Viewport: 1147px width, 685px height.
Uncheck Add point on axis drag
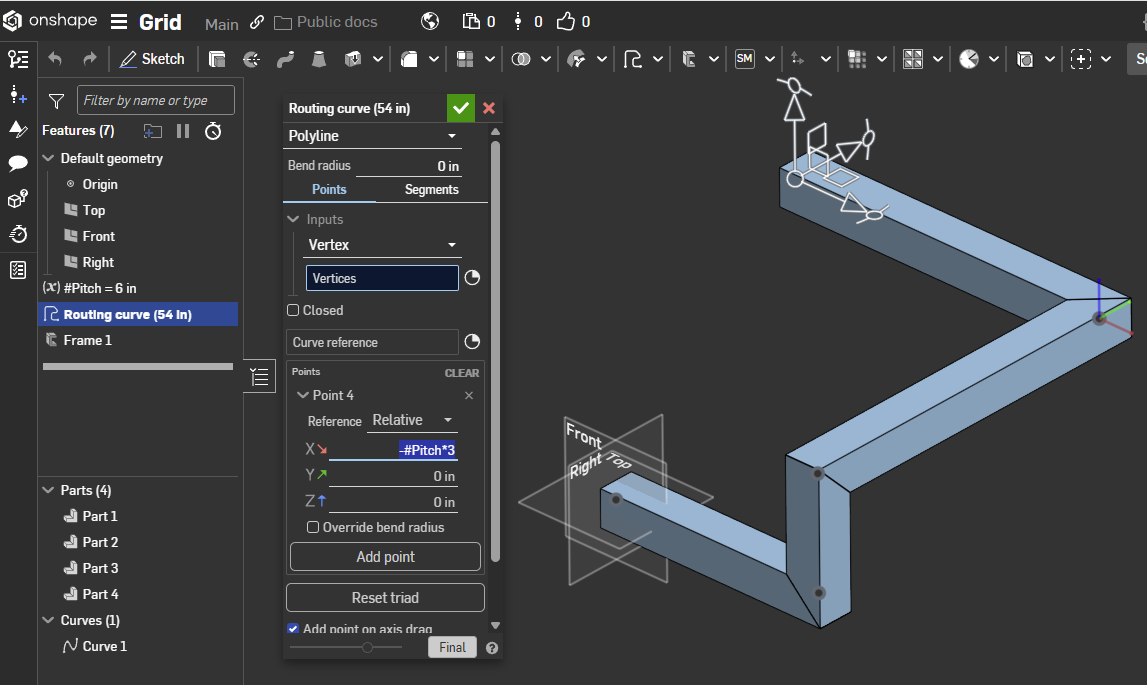293,629
